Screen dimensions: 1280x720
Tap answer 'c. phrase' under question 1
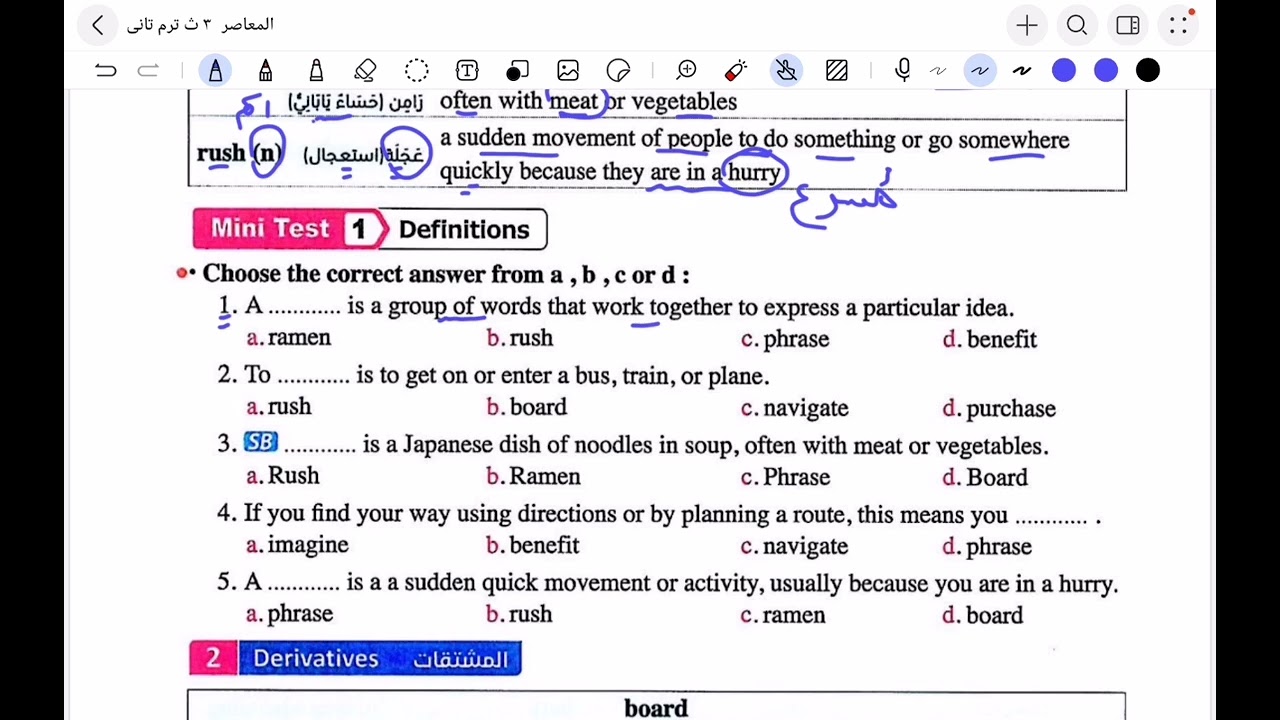coord(785,339)
